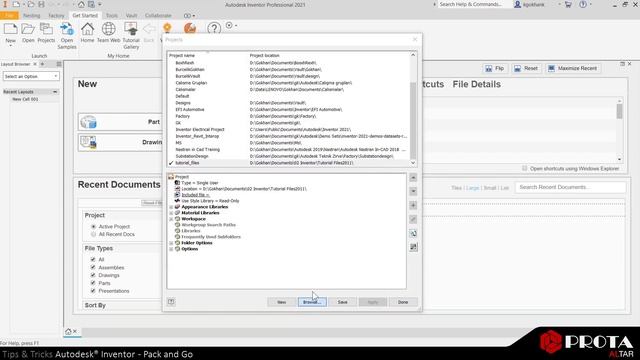Click the Part template icon under New
640x360 pixels.
pos(88,122)
